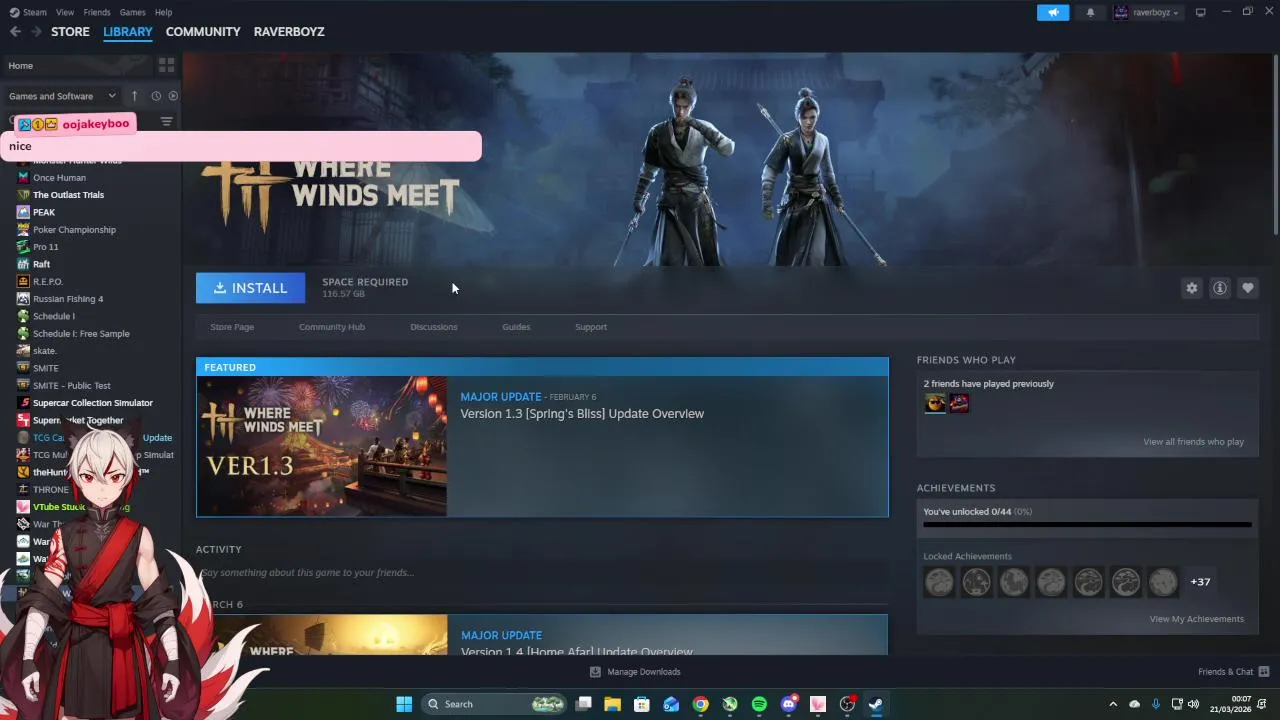
Task: Add game to favorites heart
Action: point(1247,288)
